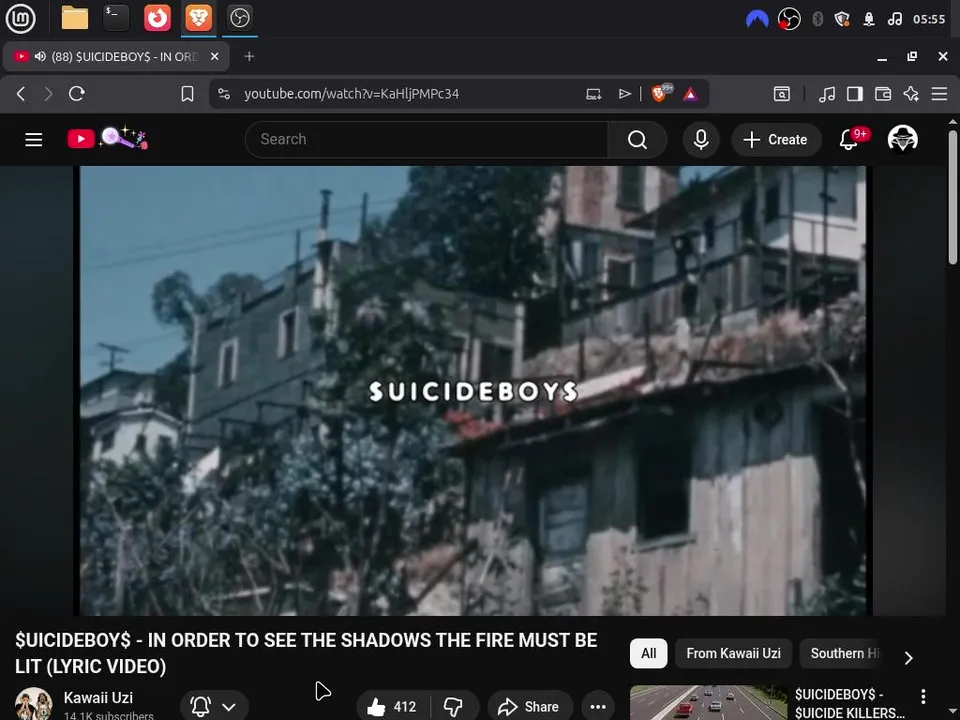Switch to the Brave browser taskbar item
960x720 pixels.
click(x=199, y=18)
